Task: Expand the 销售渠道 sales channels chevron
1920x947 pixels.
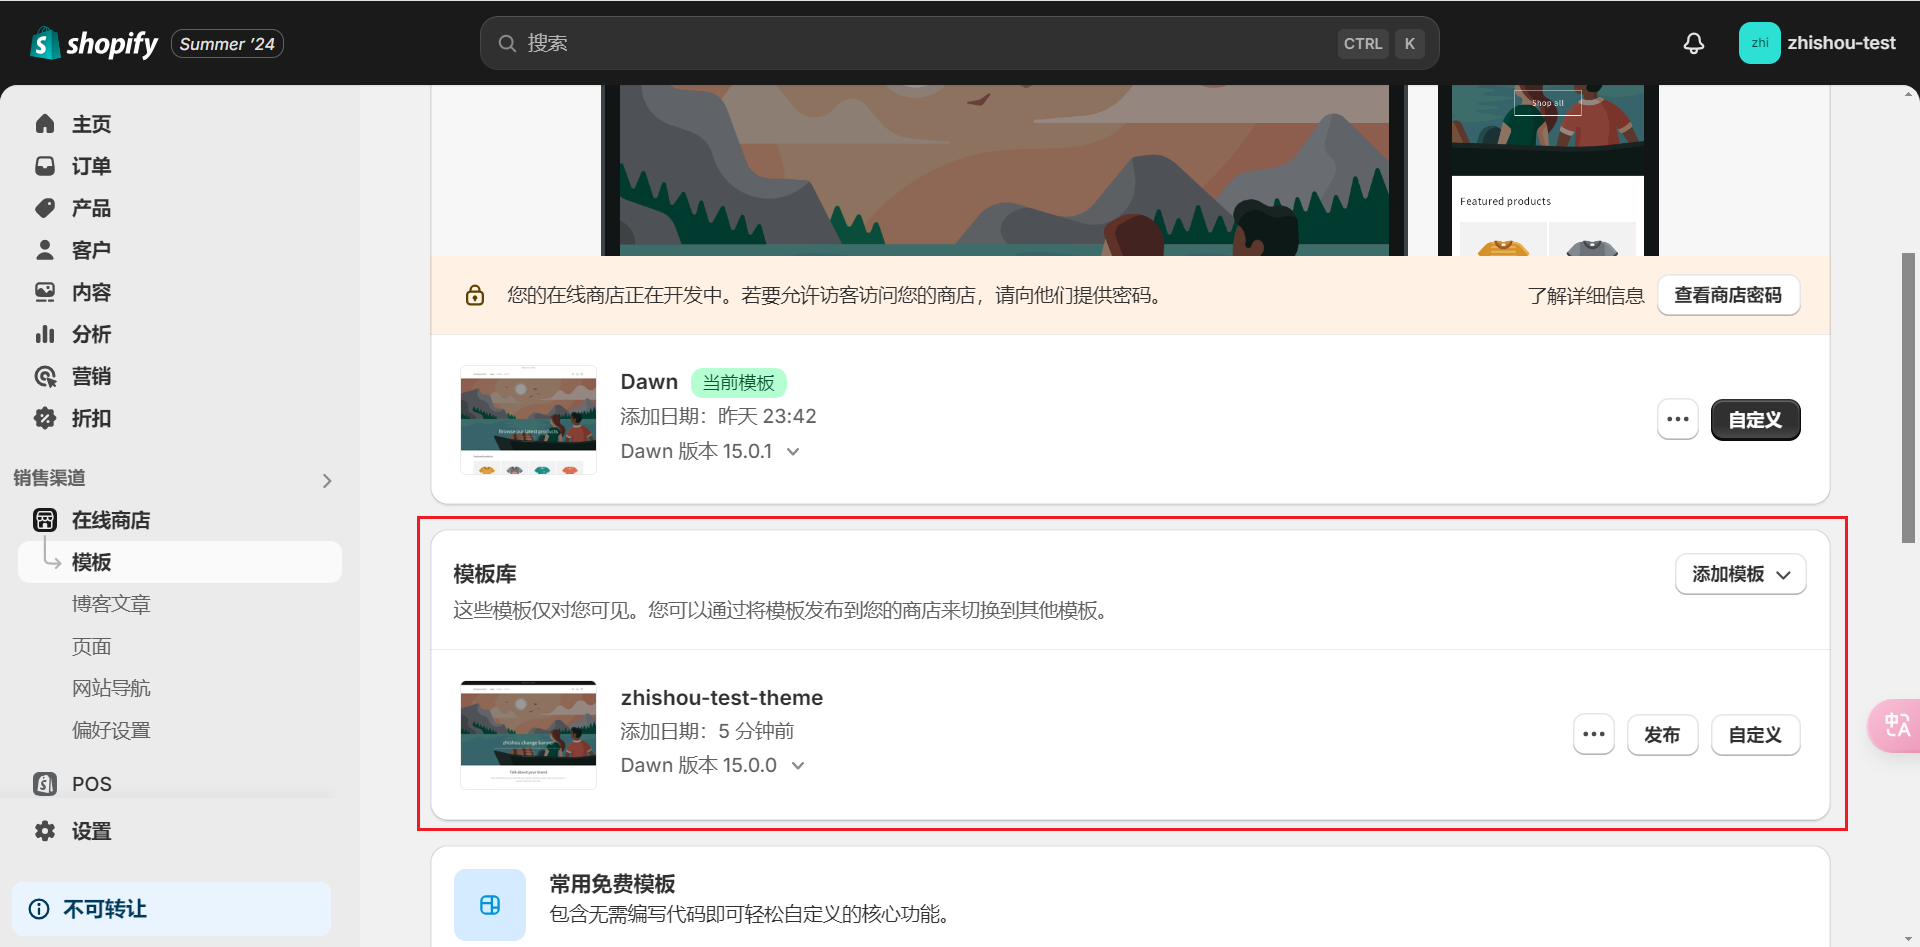Action: pos(327,481)
